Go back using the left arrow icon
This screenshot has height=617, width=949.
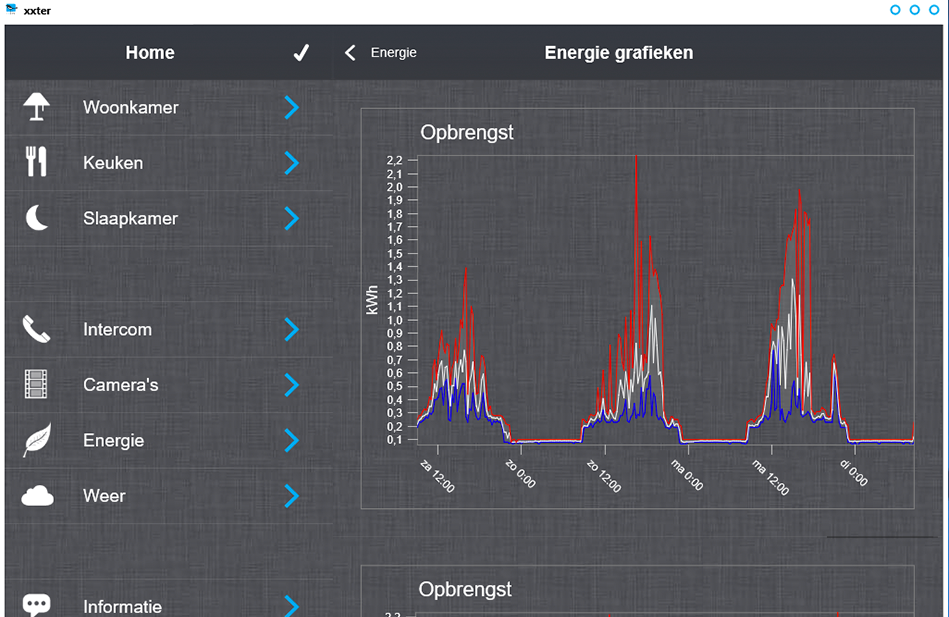click(350, 53)
